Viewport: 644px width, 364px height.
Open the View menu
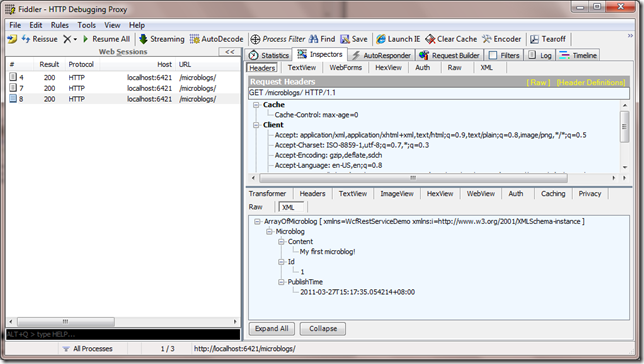pos(112,25)
